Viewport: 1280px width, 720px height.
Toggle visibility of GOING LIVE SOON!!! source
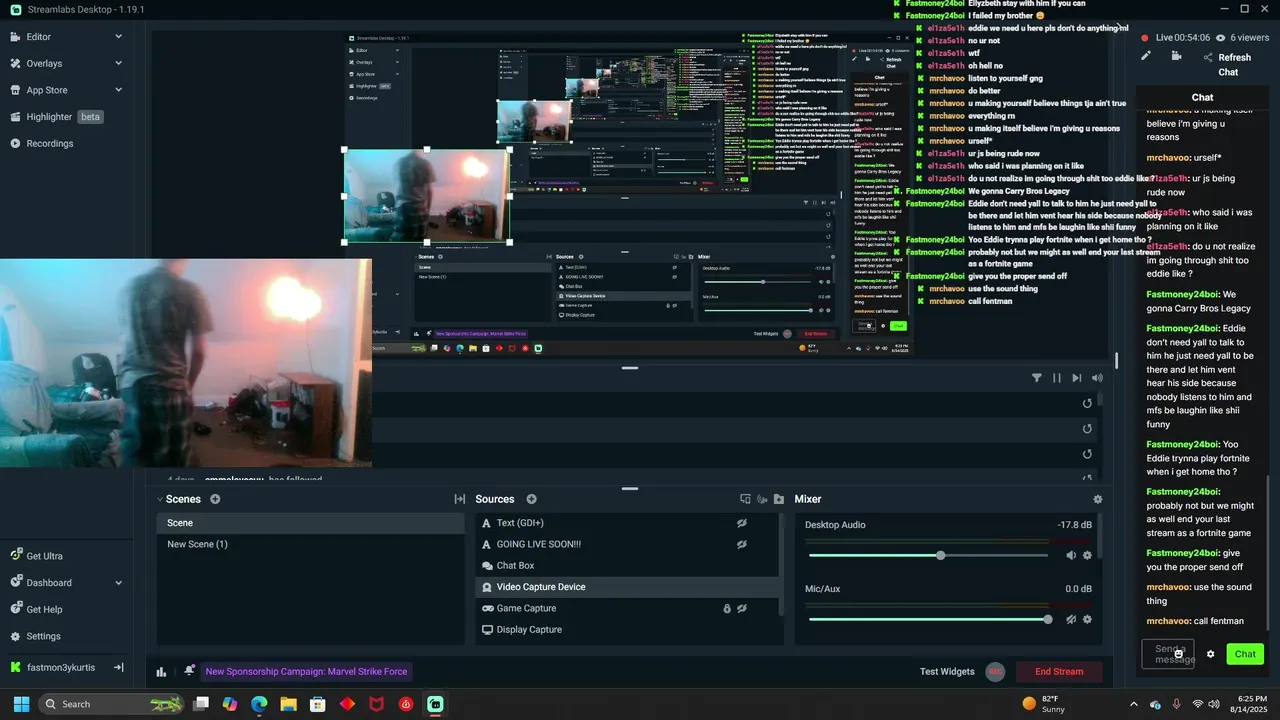pyautogui.click(x=742, y=544)
